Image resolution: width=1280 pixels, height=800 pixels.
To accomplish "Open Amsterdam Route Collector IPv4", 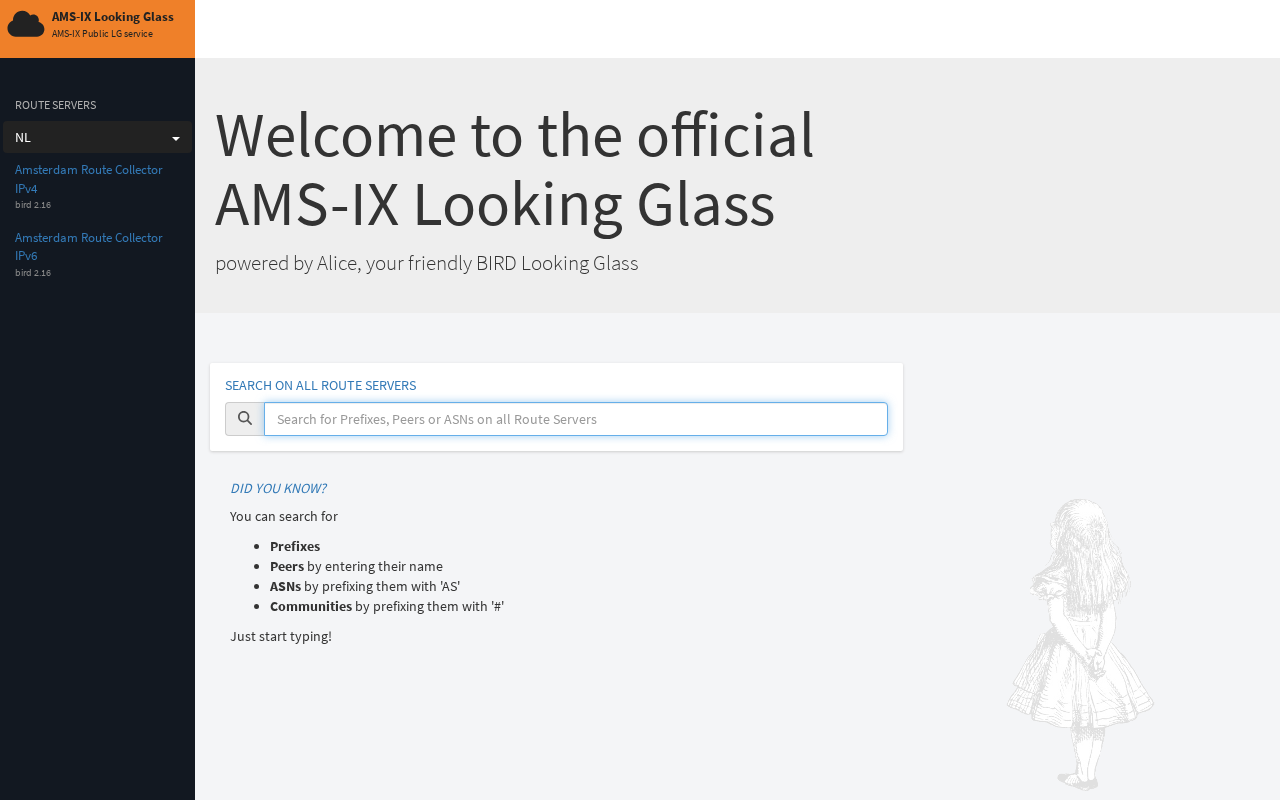I will pos(88,179).
